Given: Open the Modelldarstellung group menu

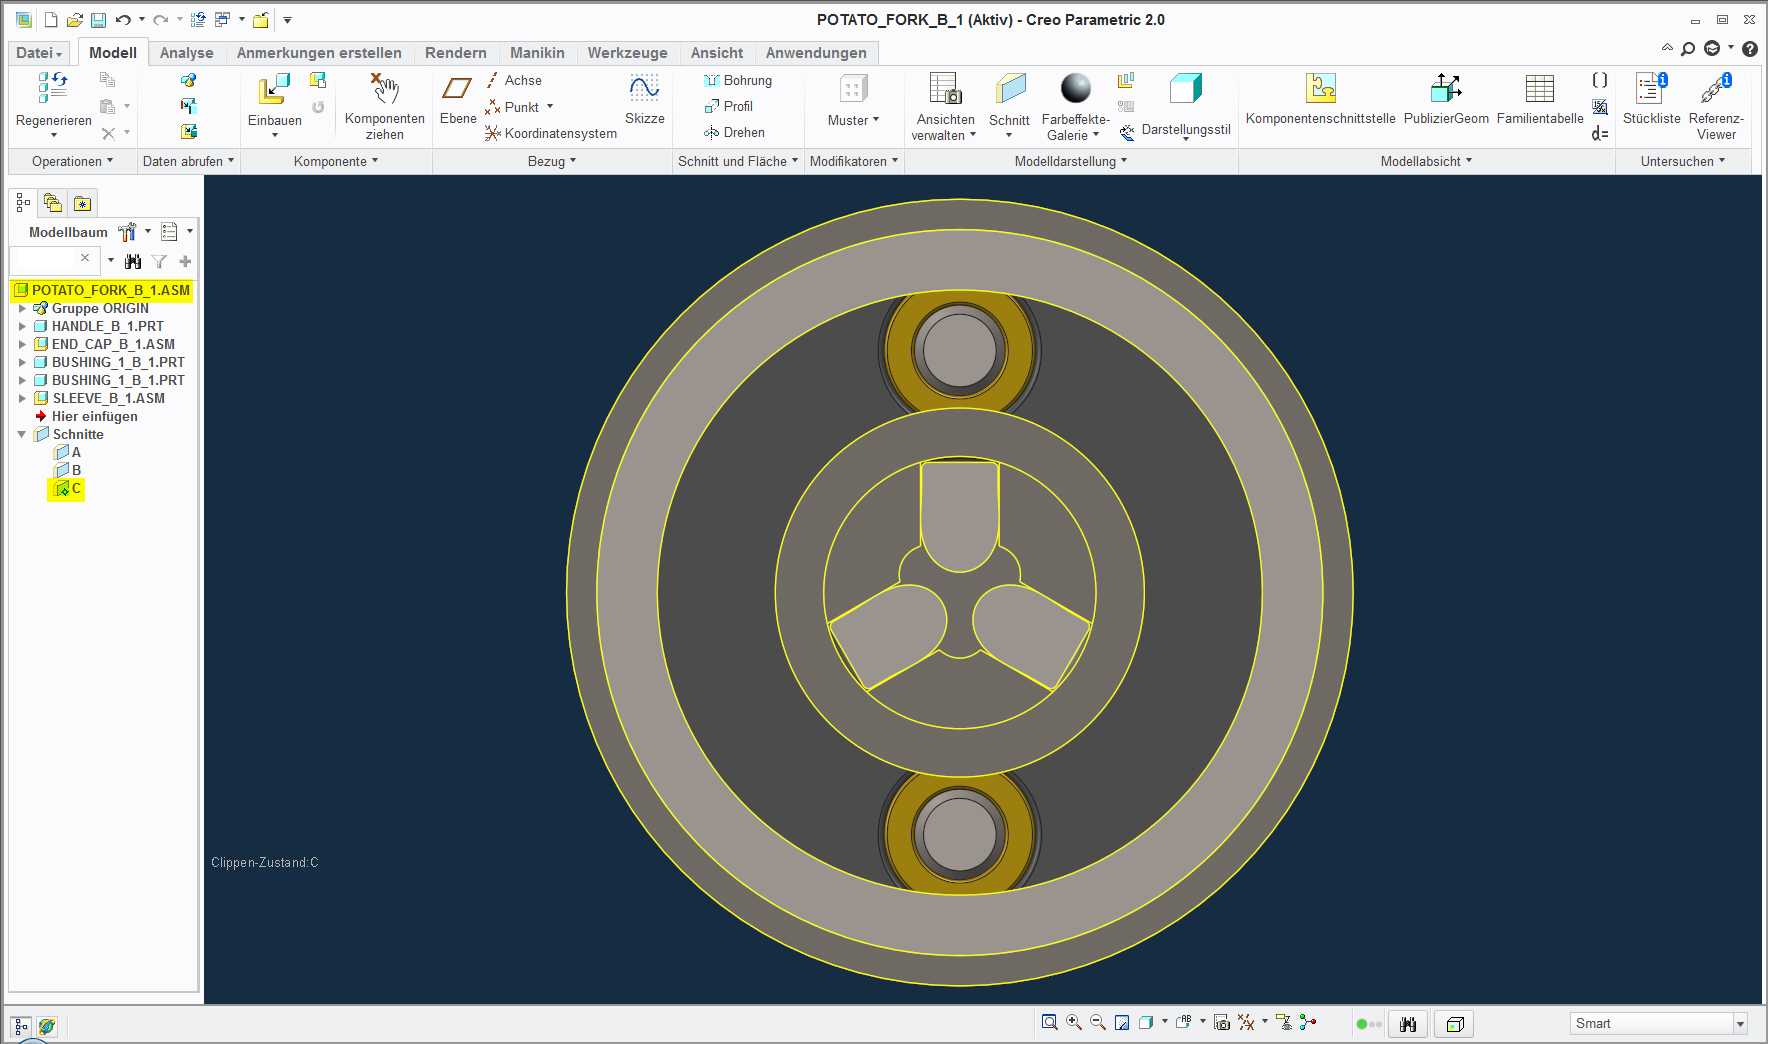Looking at the screenshot, I should (x=1070, y=161).
